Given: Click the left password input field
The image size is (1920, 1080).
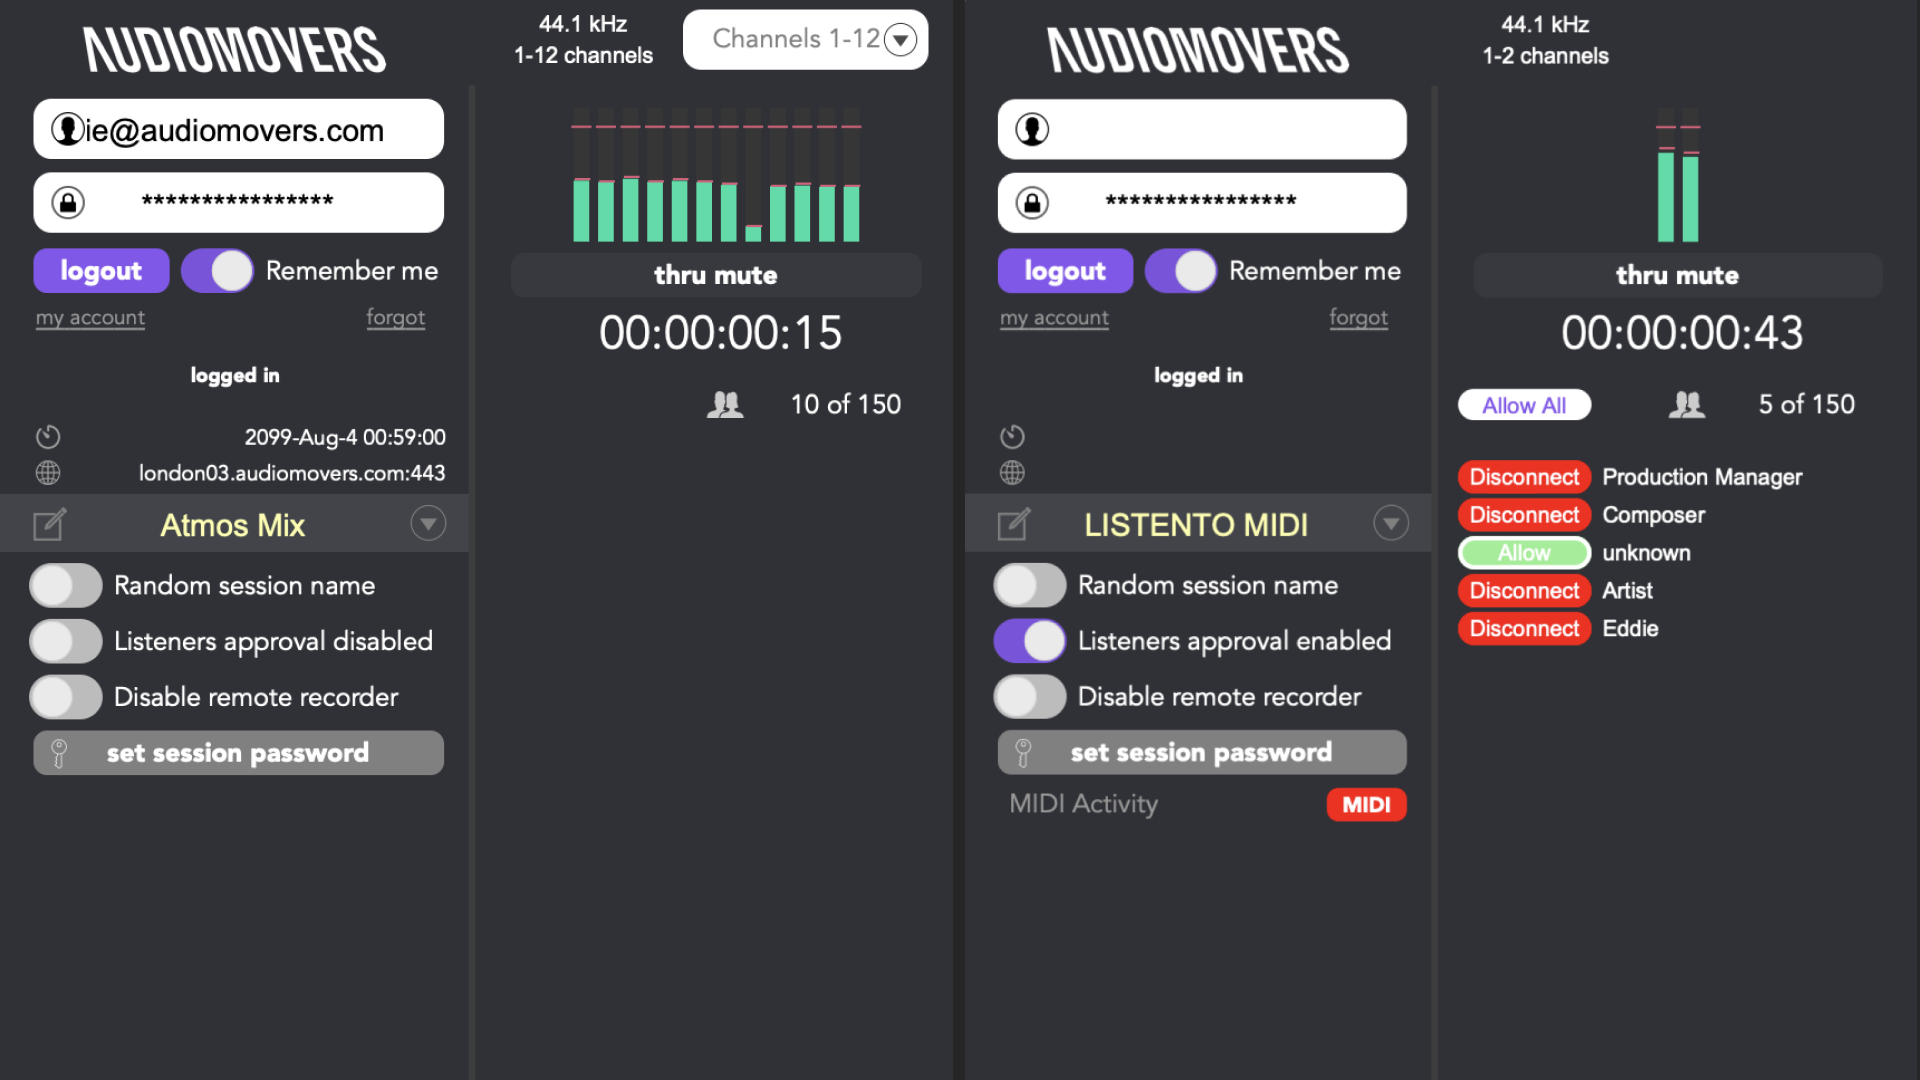Looking at the screenshot, I should click(238, 203).
